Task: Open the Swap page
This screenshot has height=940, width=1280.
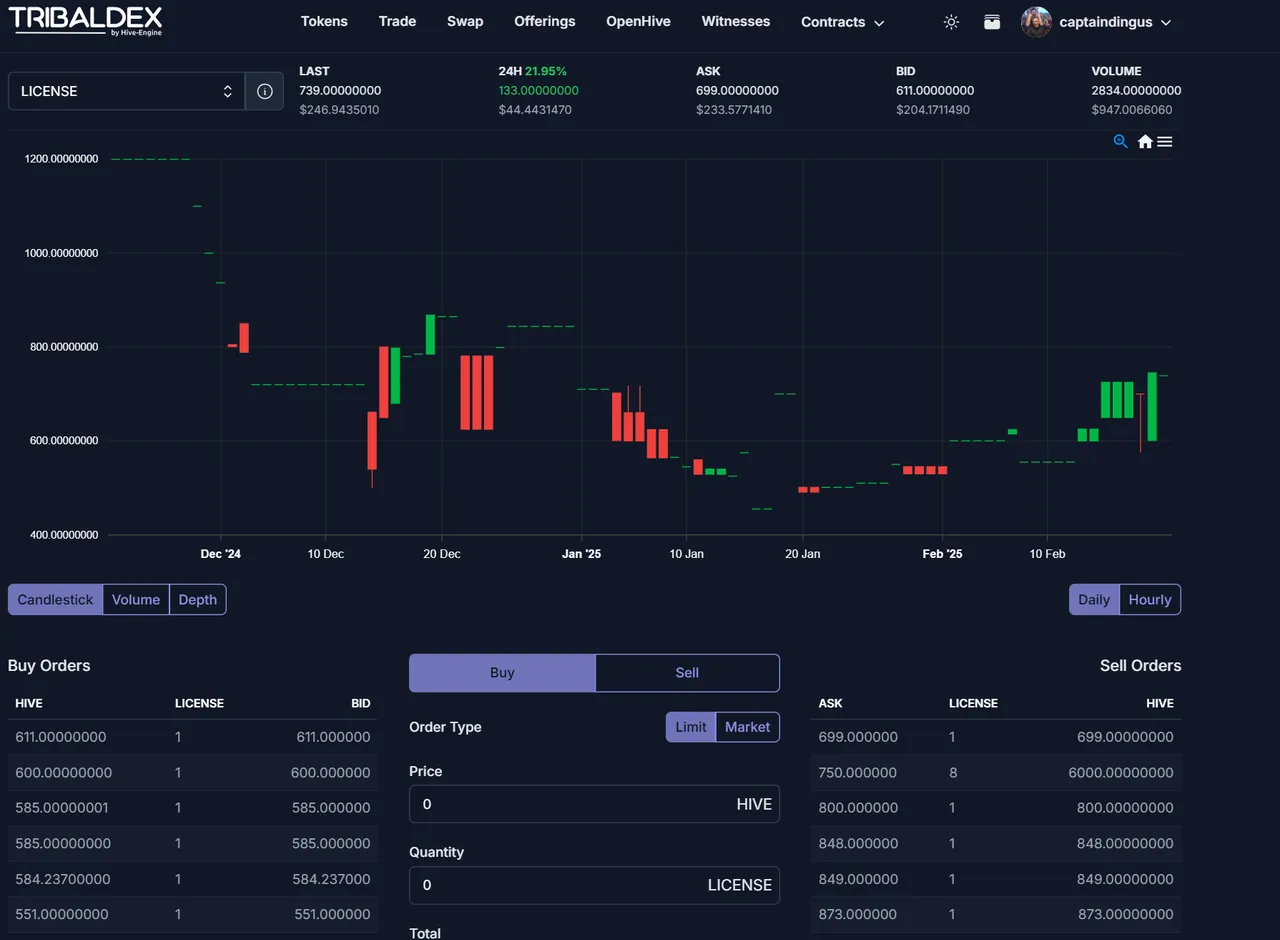Action: pyautogui.click(x=465, y=21)
